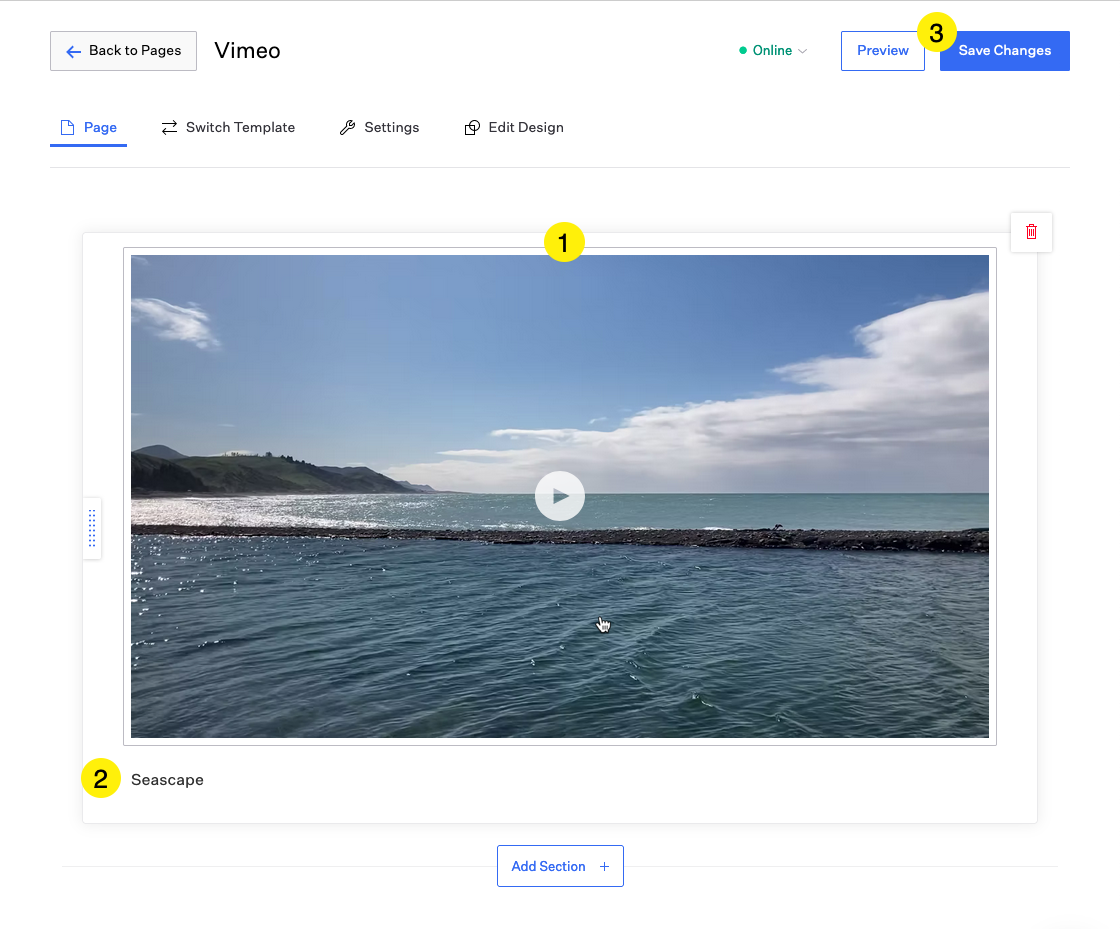Image resolution: width=1120 pixels, height=929 pixels.
Task: Save changes to the page
Action: pyautogui.click(x=1004, y=51)
